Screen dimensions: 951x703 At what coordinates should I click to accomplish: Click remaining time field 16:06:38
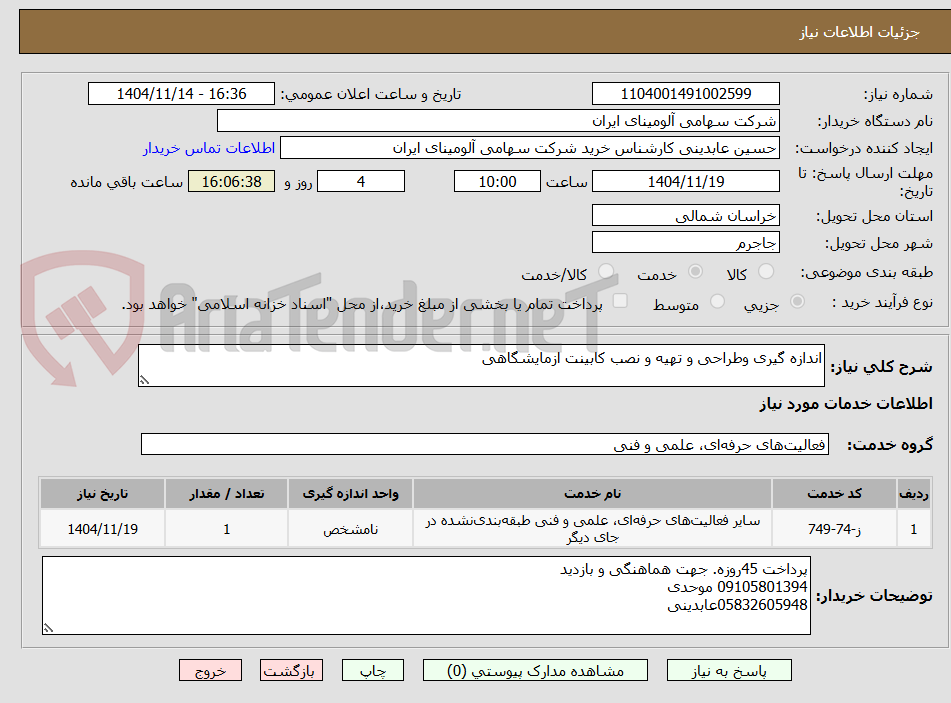coord(231,181)
